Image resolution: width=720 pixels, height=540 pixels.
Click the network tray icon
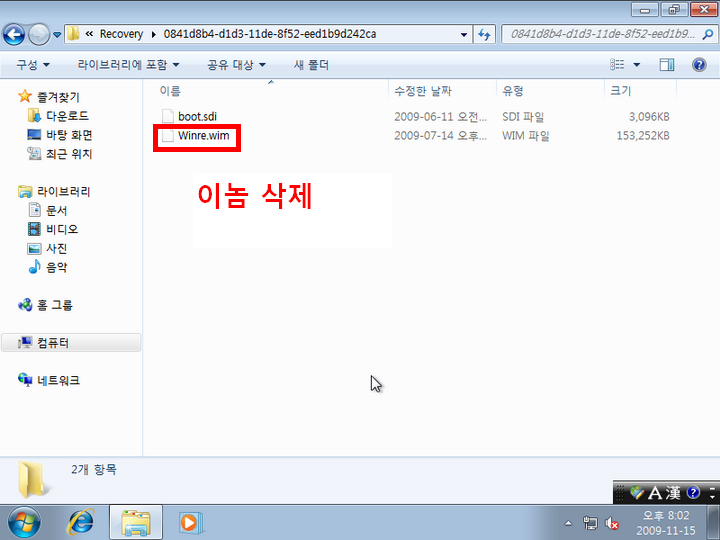click(590, 523)
